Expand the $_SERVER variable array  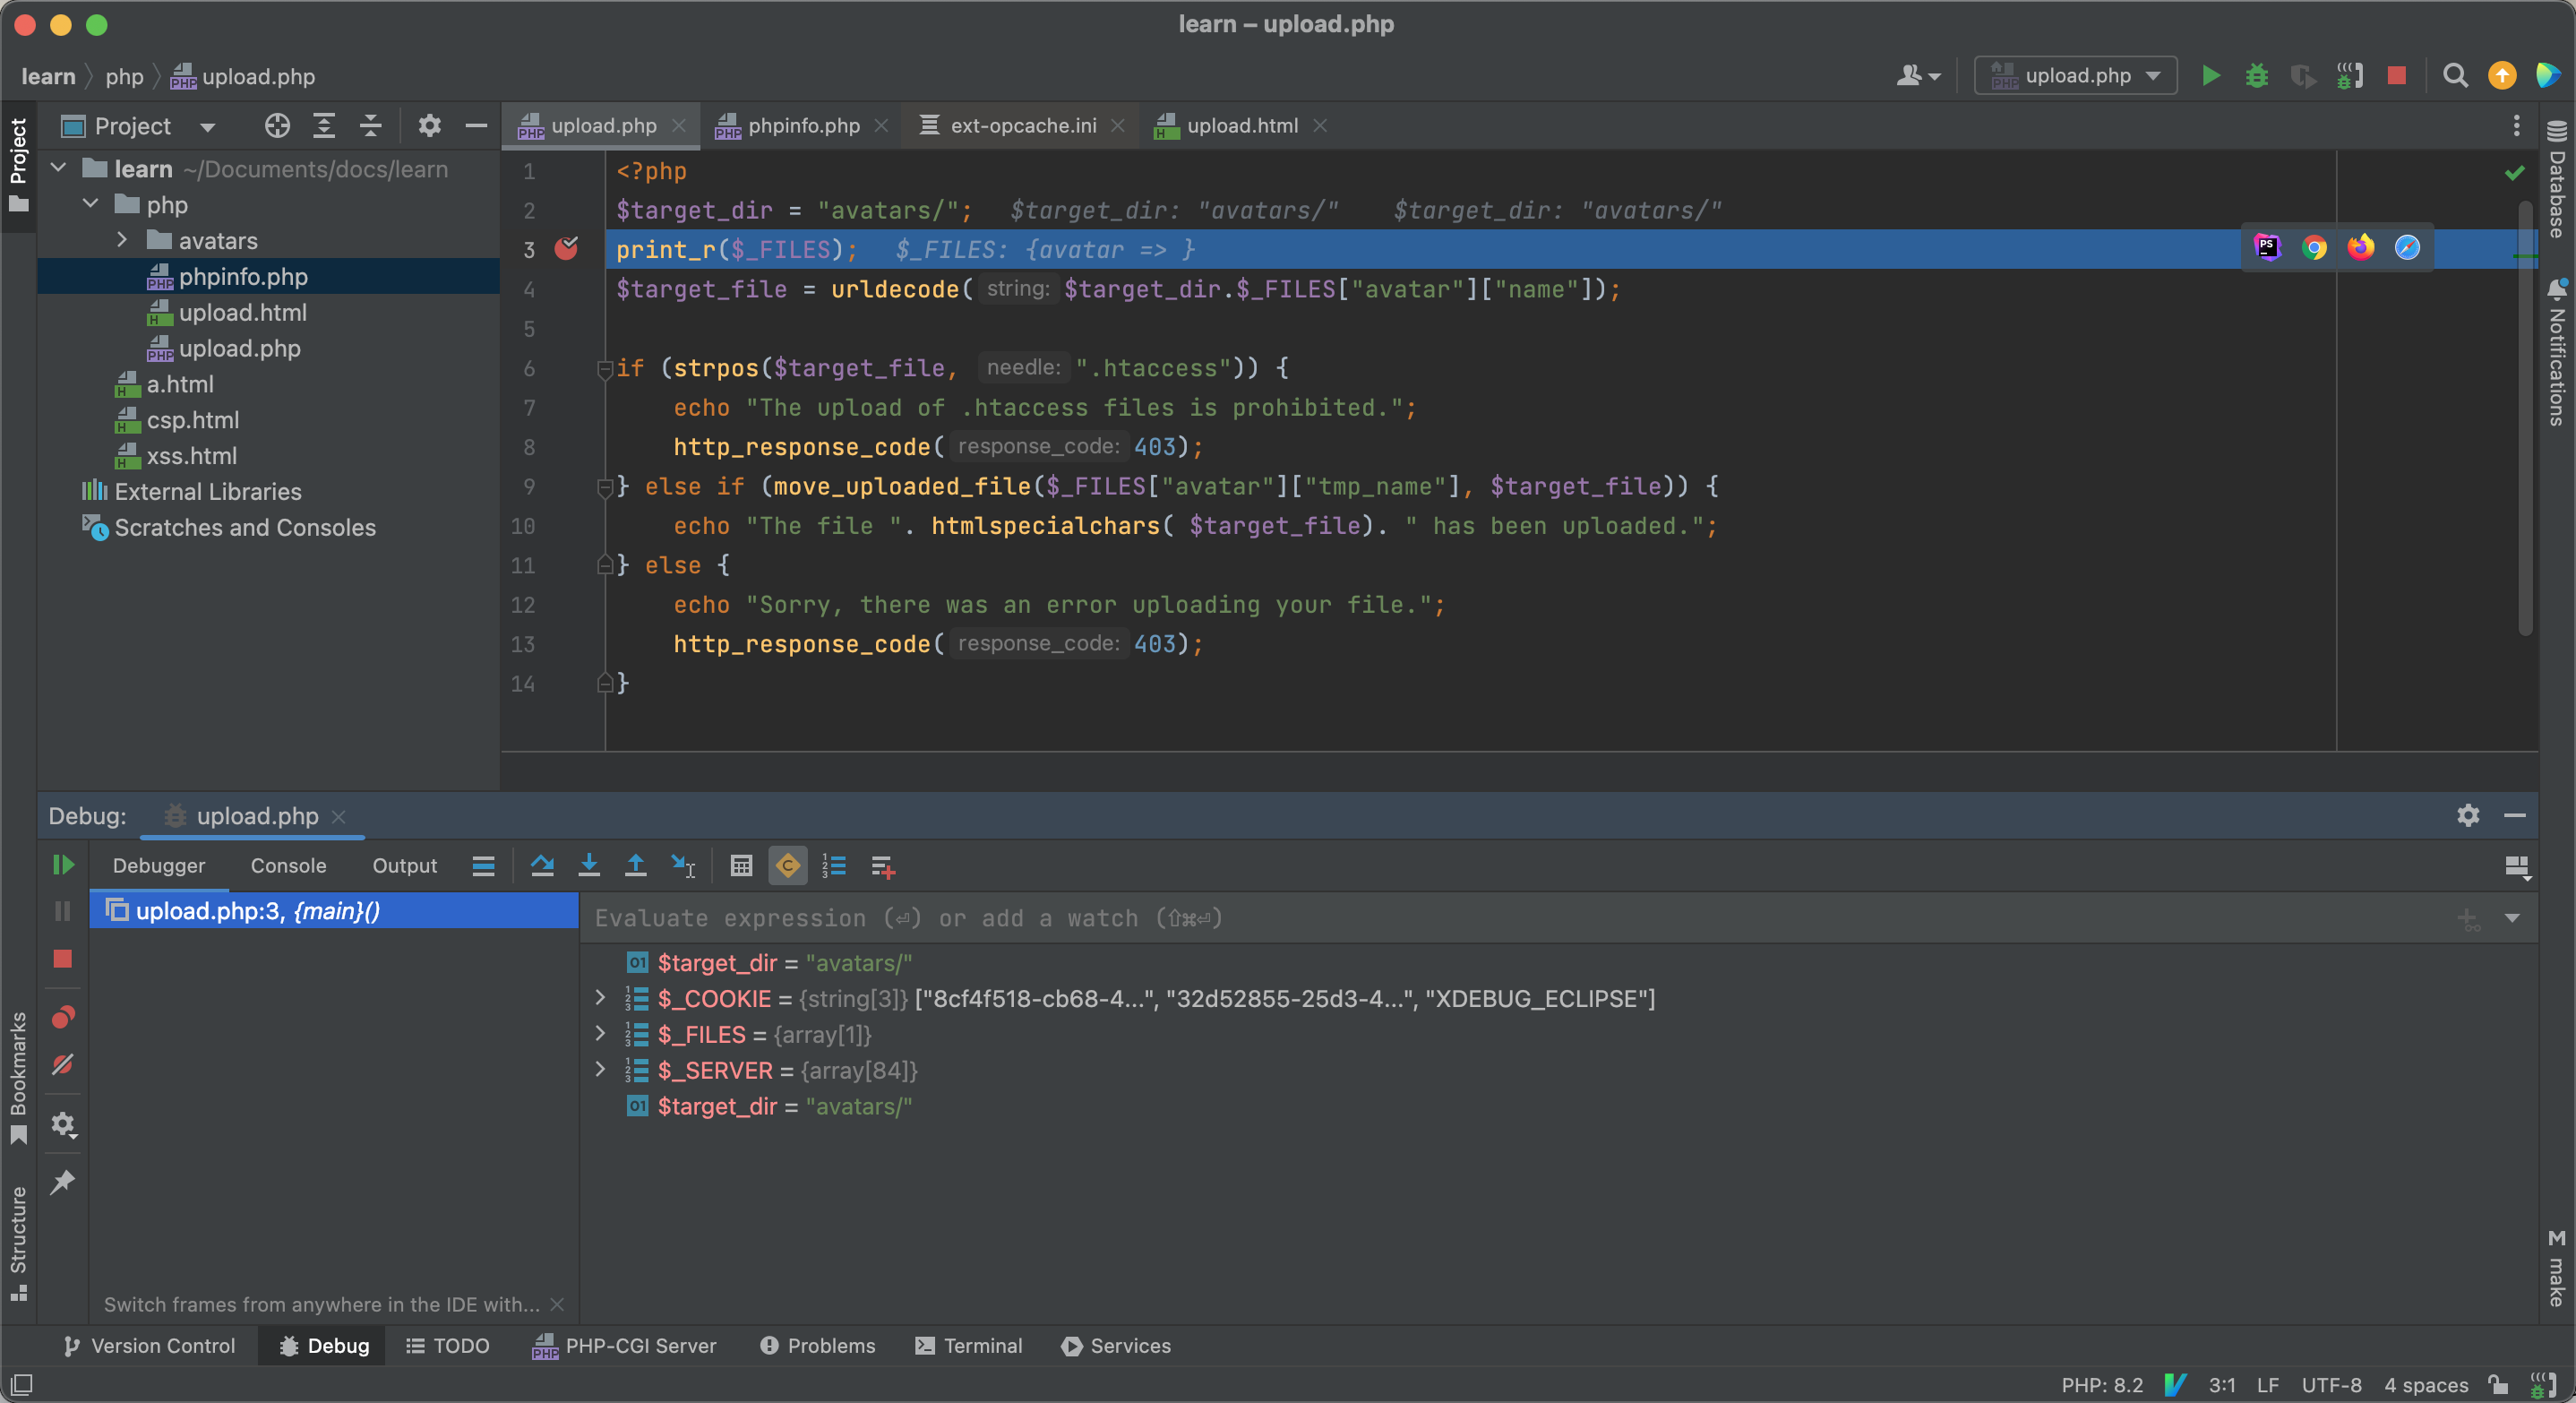[x=600, y=1070]
